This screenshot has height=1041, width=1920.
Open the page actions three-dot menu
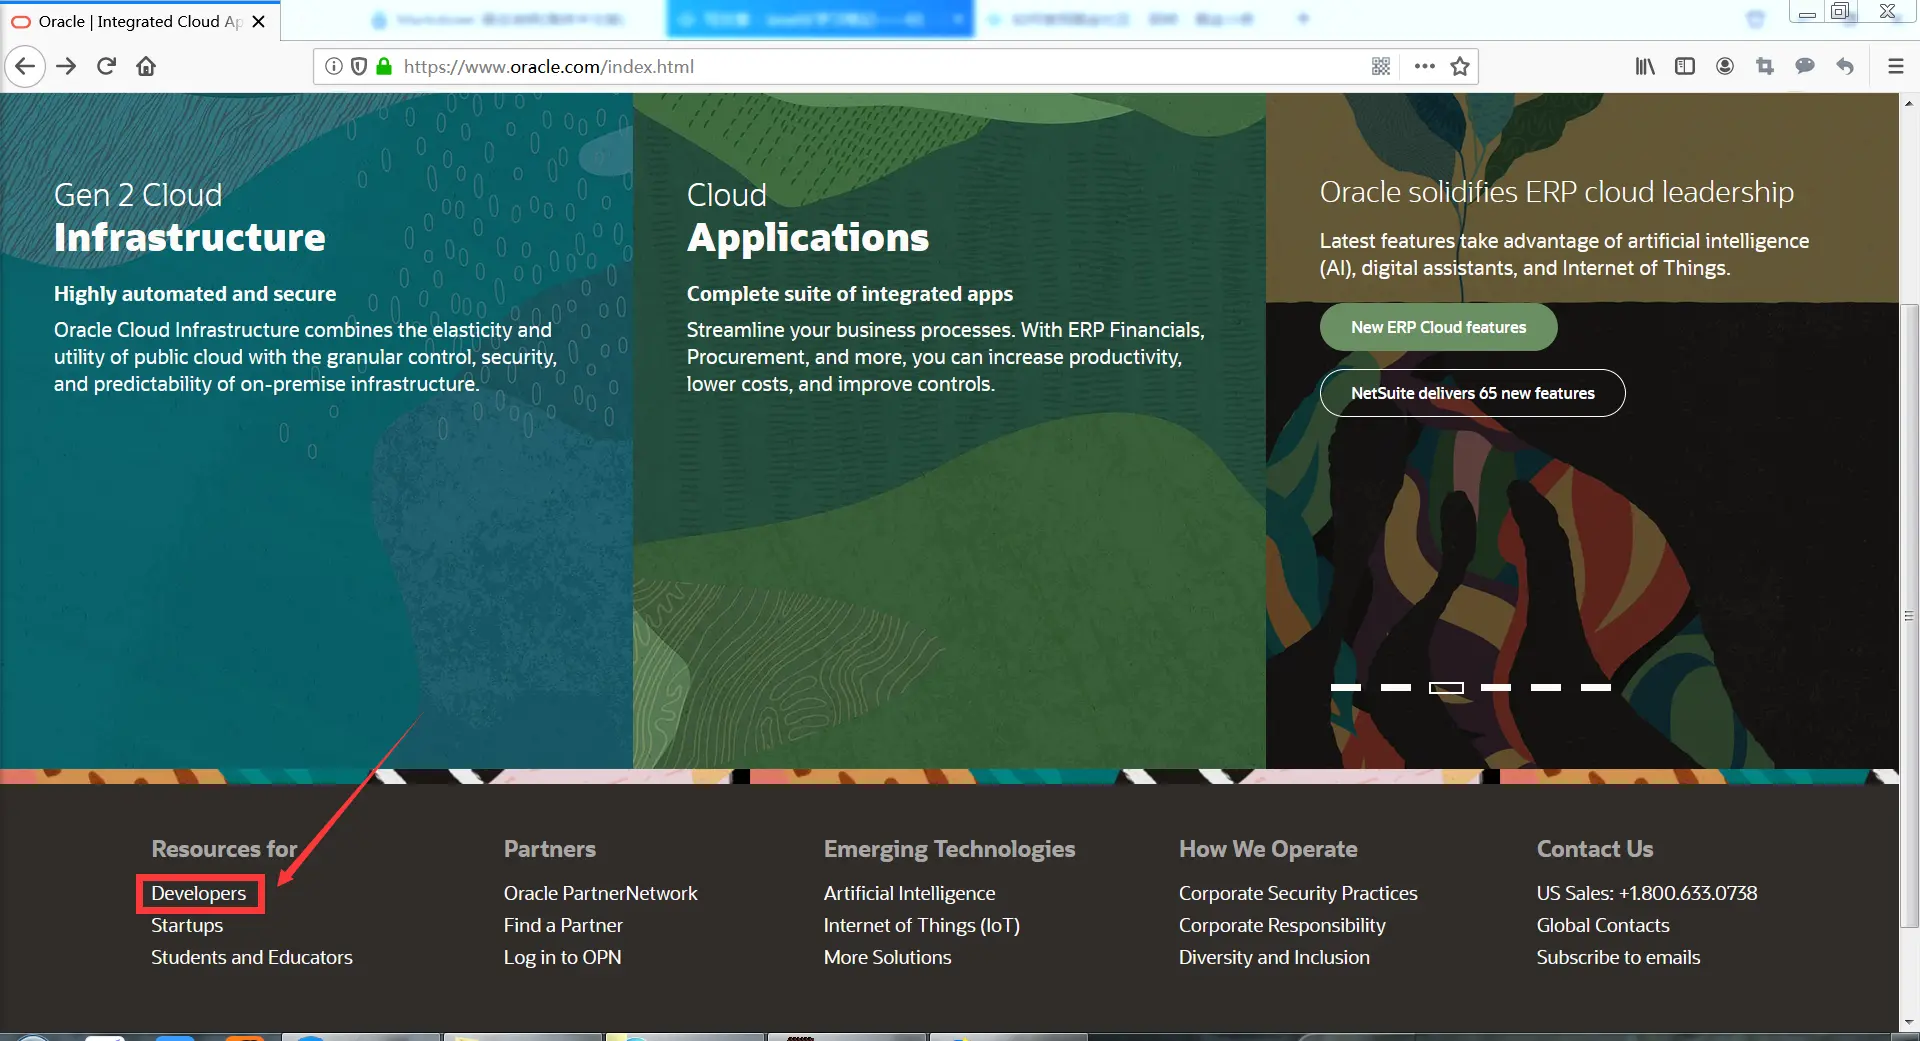[x=1425, y=67]
